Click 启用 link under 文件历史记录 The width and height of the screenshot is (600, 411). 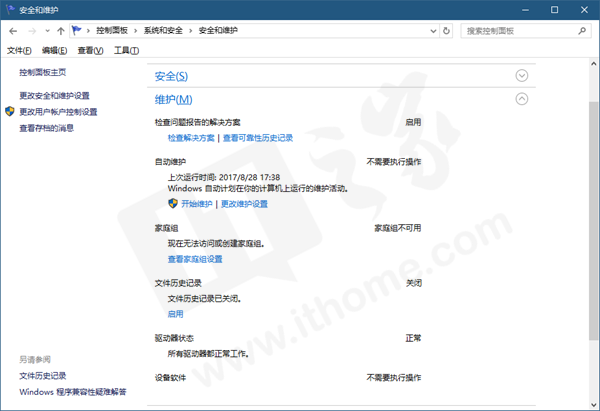pyautogui.click(x=175, y=314)
